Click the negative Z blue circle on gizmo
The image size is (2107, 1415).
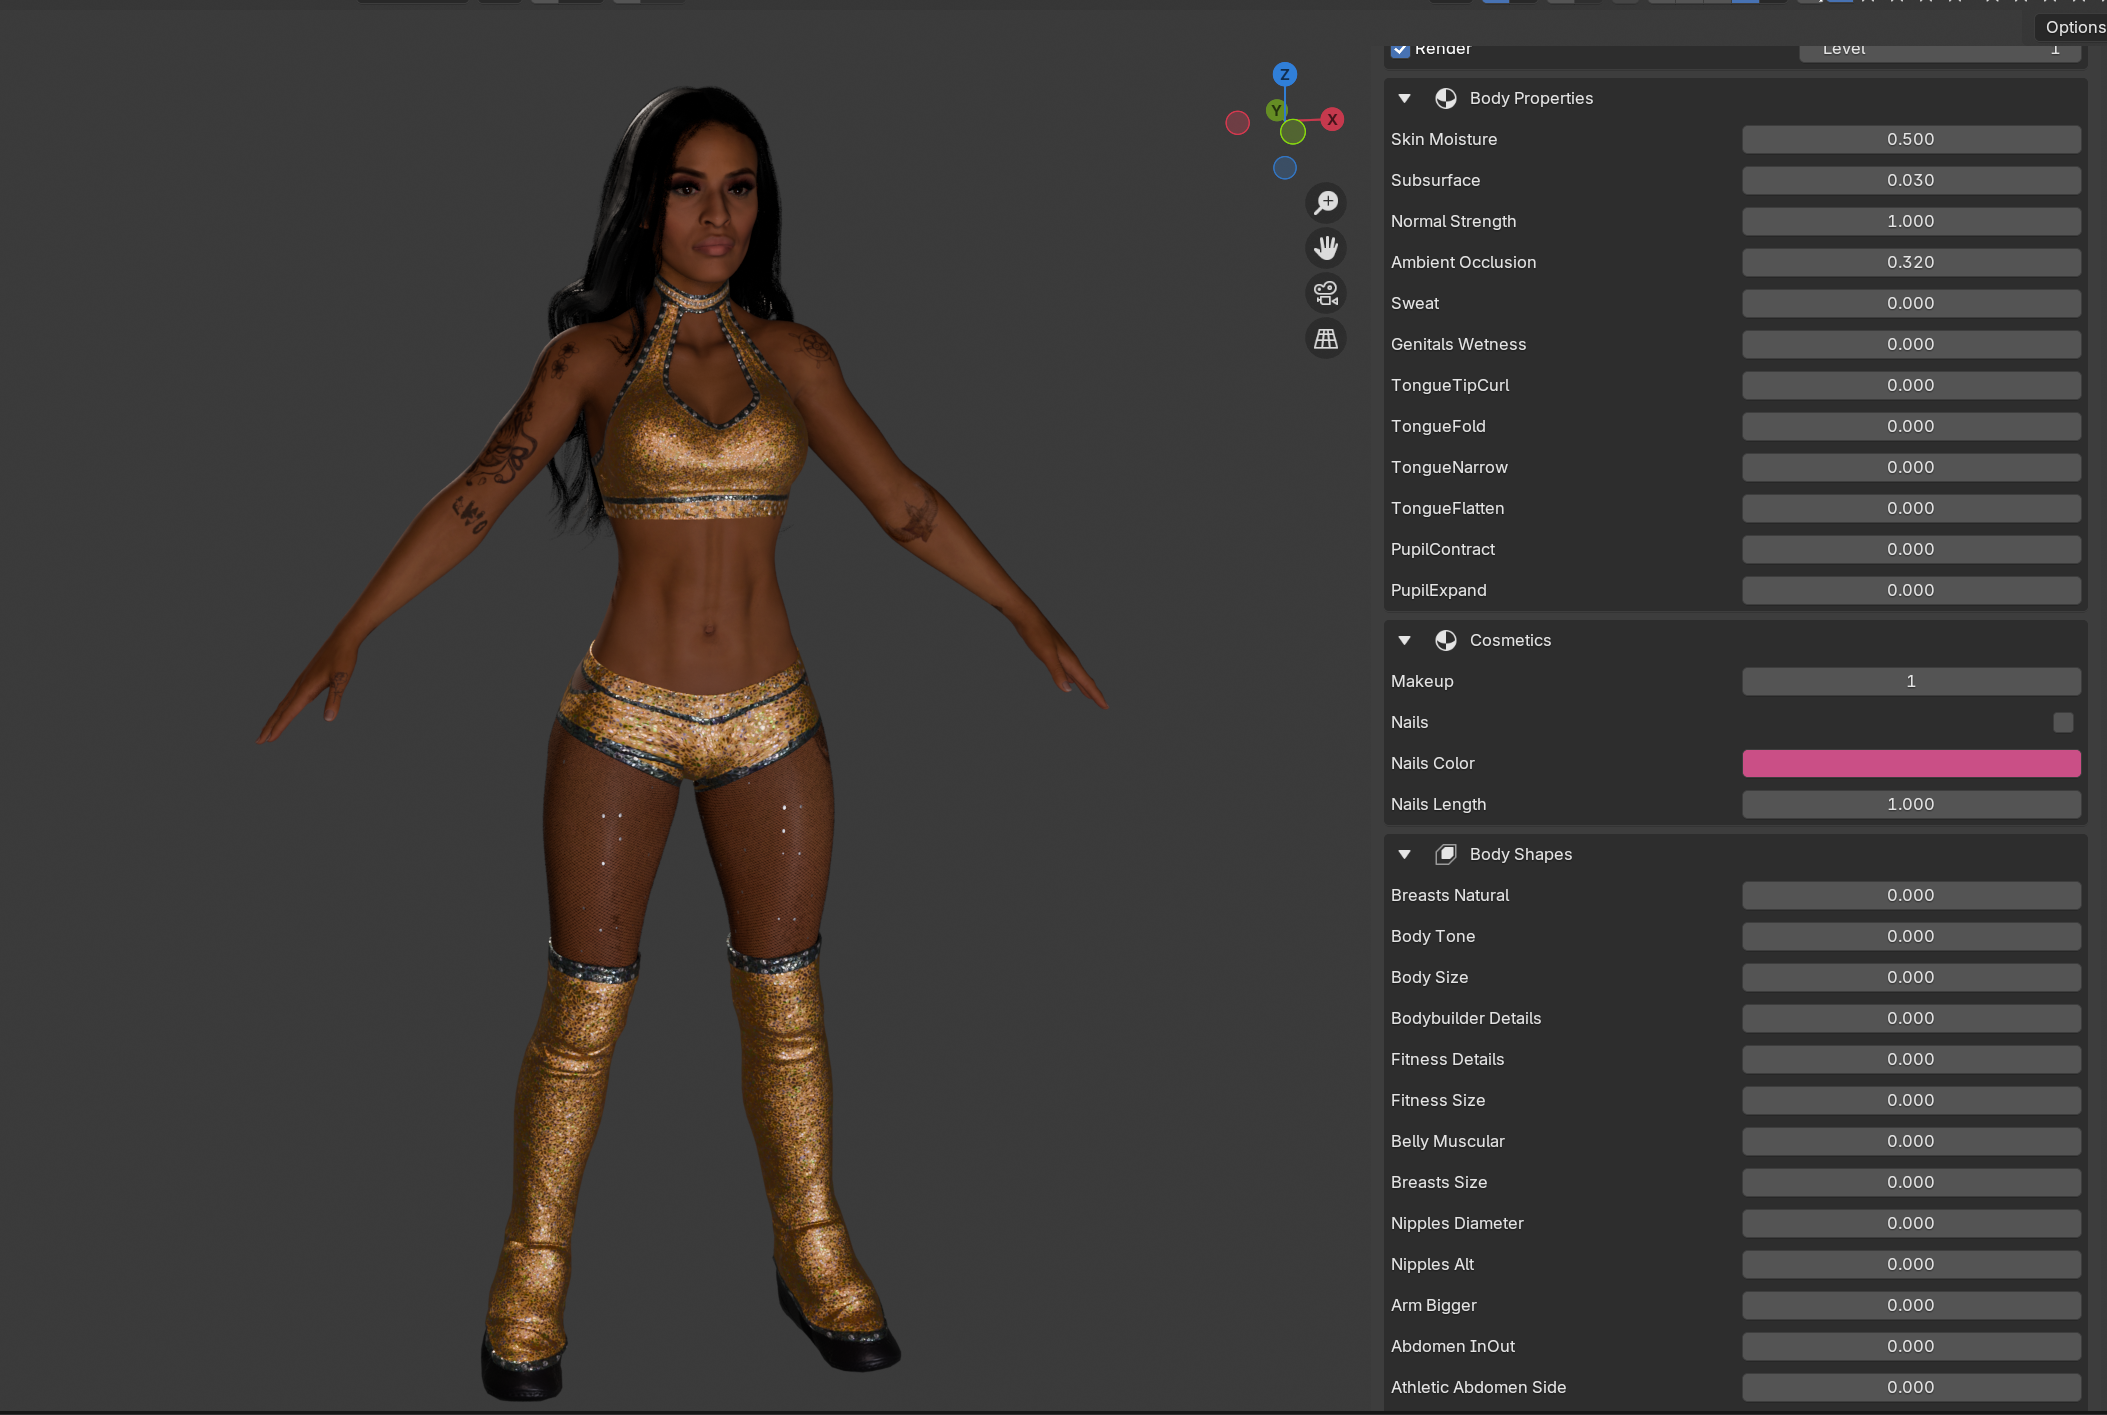(x=1285, y=168)
